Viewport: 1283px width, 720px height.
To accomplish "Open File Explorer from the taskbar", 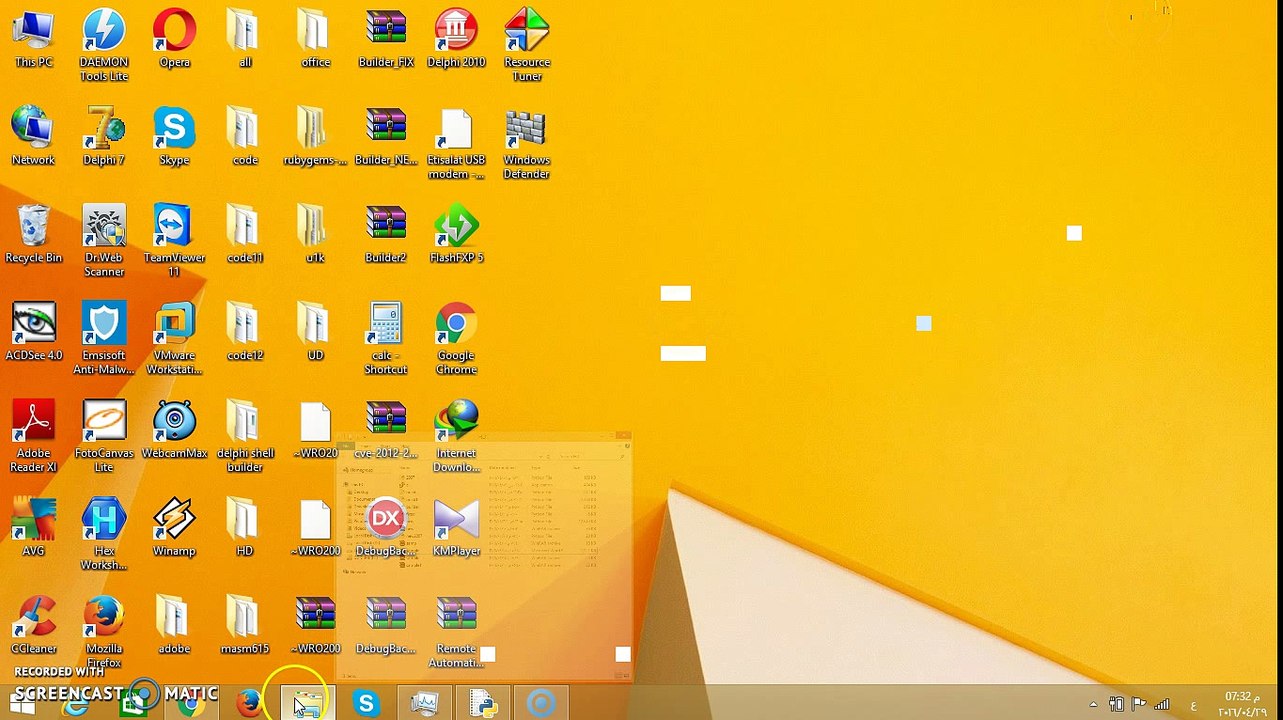I will click(307, 703).
